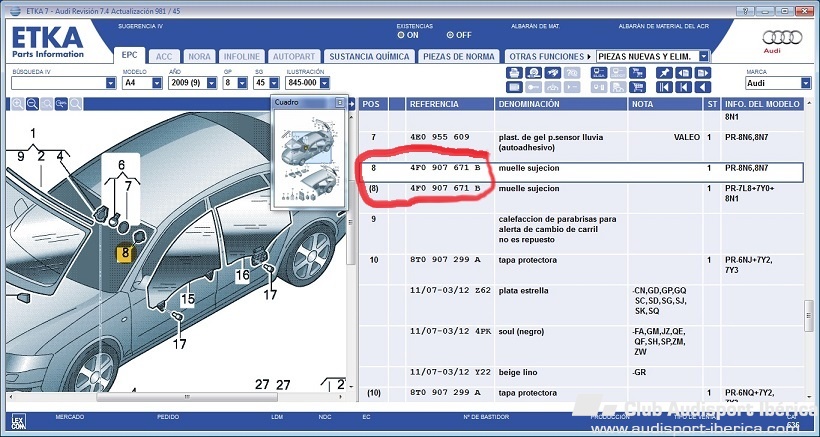Select the Existencias OFF radio button

(x=450, y=35)
